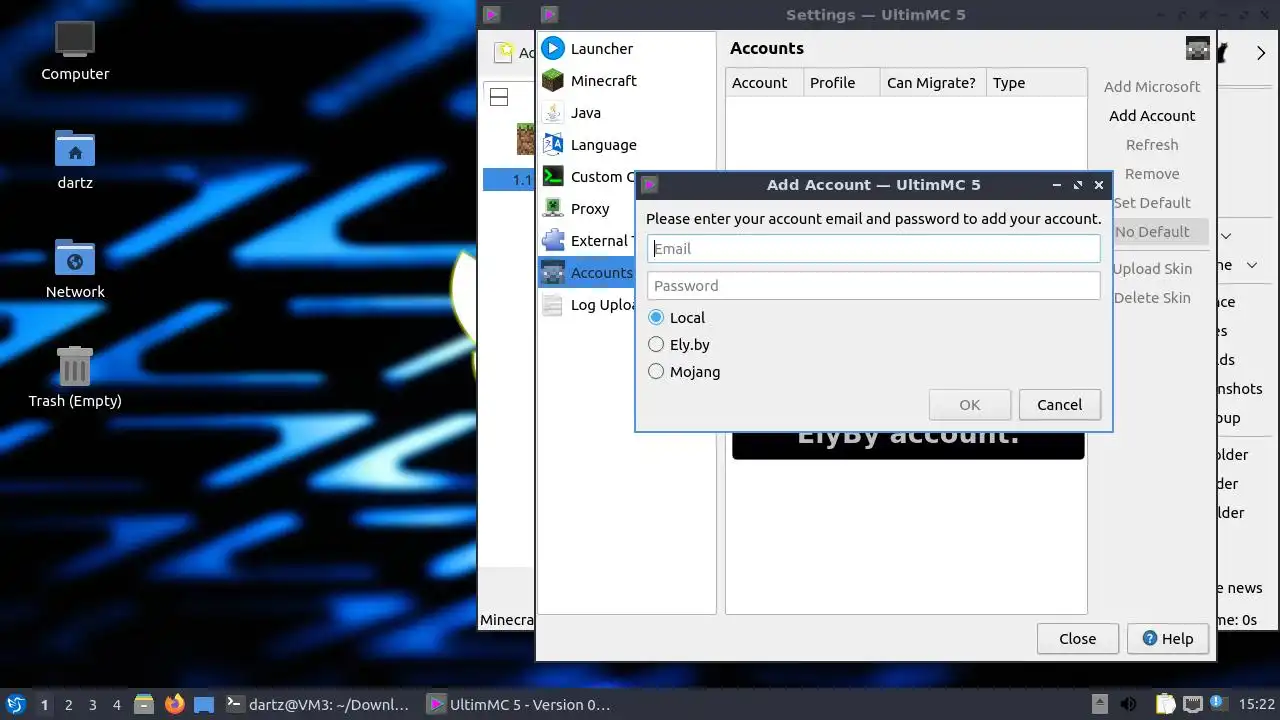Launch Firefox from the taskbar
The width and height of the screenshot is (1280, 720).
[x=175, y=704]
